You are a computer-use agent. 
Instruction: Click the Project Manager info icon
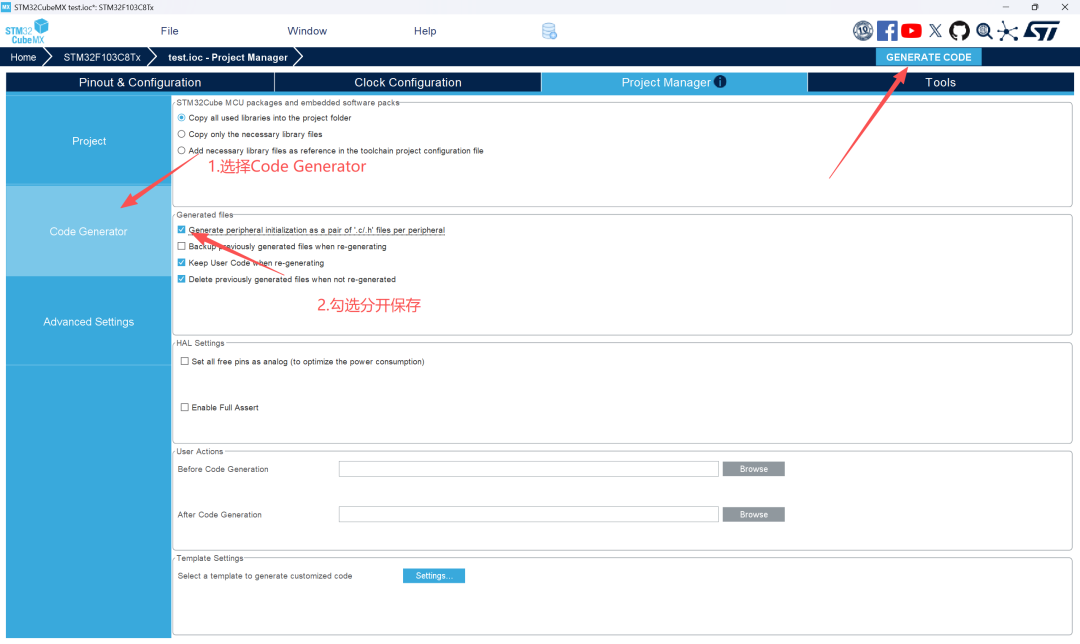coord(720,81)
